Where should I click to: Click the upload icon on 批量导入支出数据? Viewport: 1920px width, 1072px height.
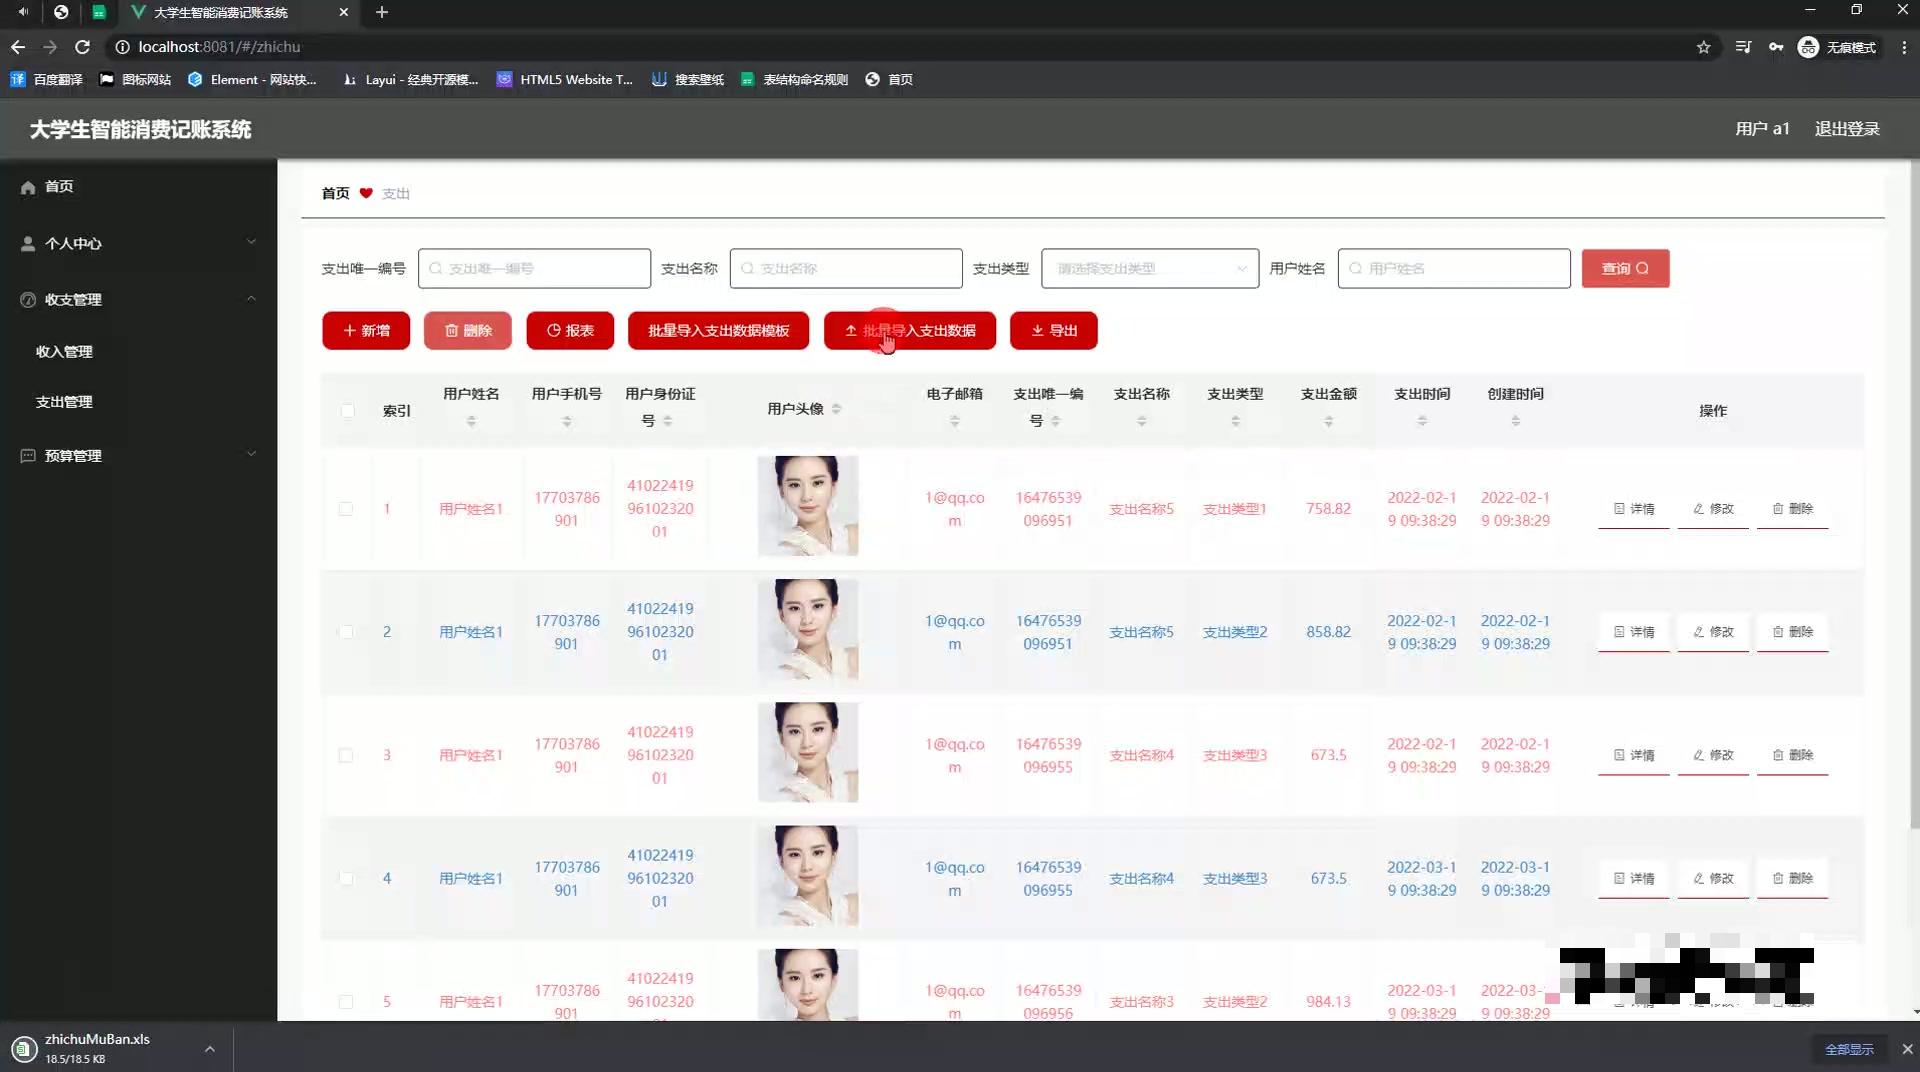point(851,330)
